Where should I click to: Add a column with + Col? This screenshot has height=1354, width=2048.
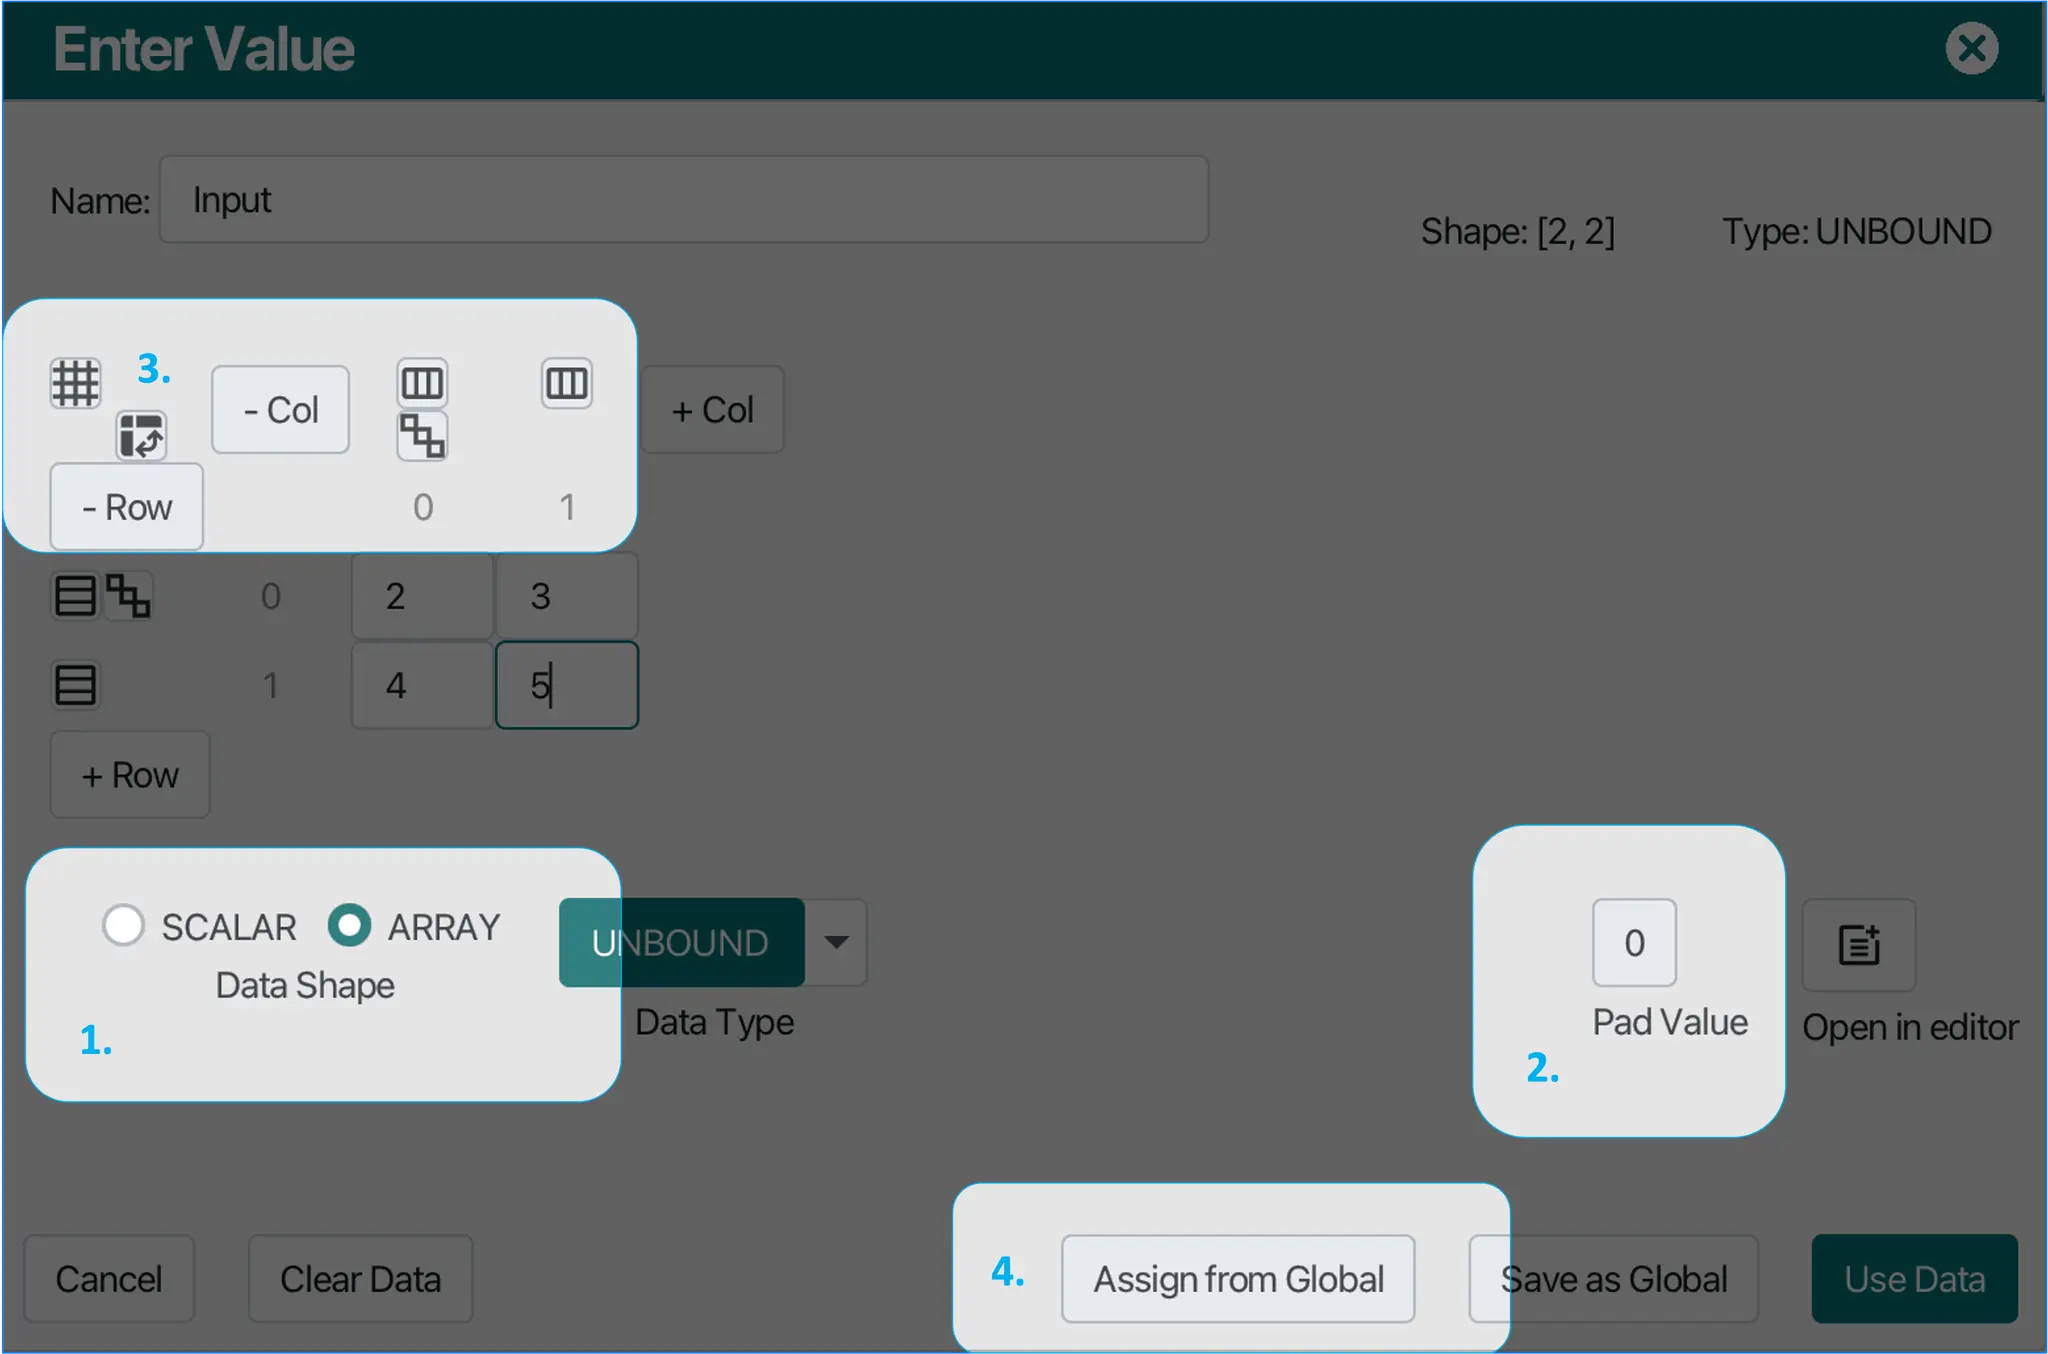click(712, 409)
